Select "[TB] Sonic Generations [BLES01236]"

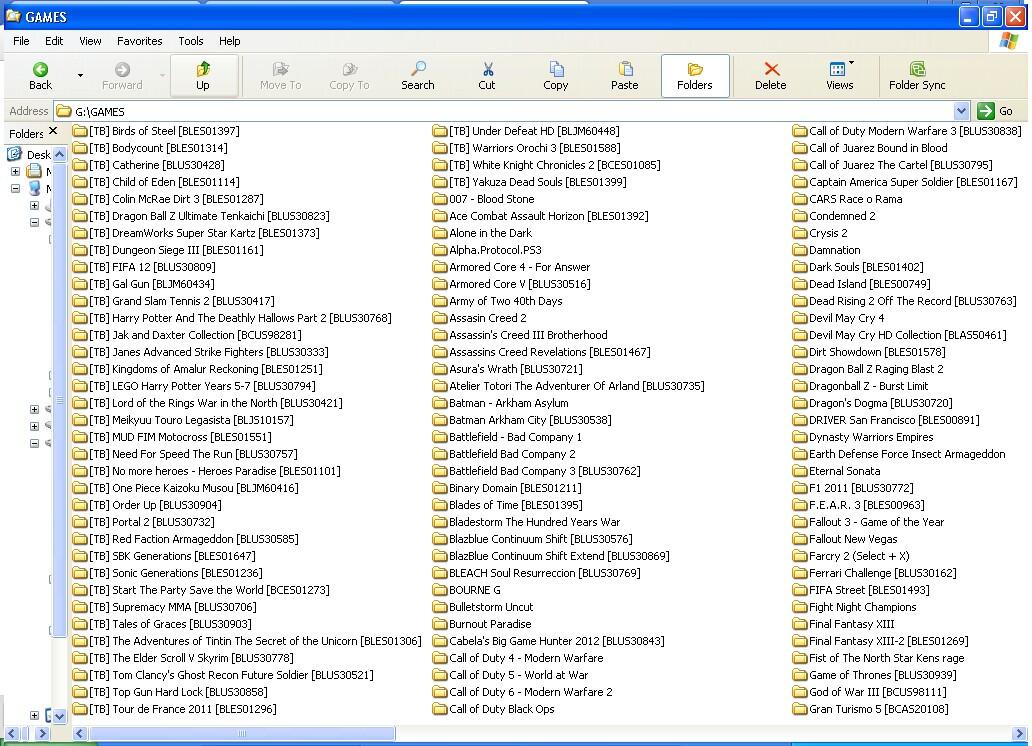pyautogui.click(x=176, y=573)
